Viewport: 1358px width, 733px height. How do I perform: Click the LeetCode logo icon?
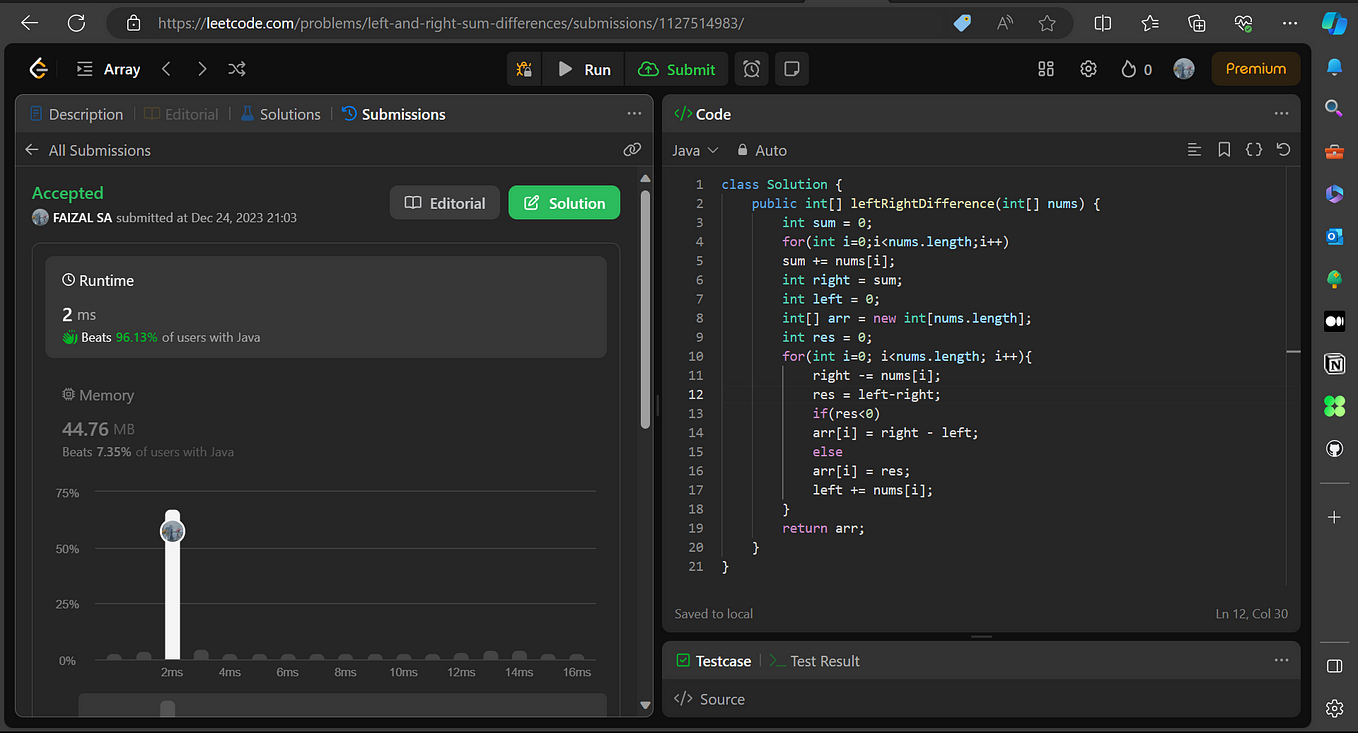coord(38,69)
